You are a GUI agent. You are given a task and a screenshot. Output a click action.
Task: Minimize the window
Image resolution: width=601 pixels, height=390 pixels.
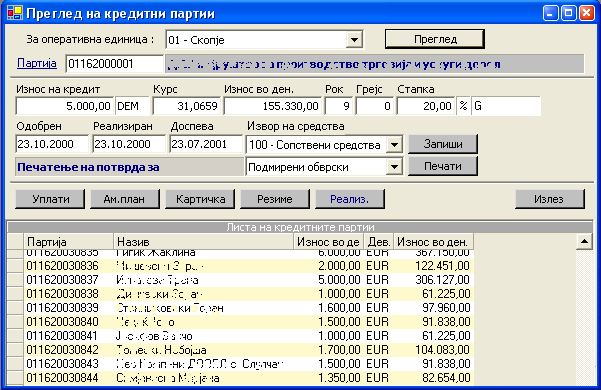pyautogui.click(x=550, y=13)
